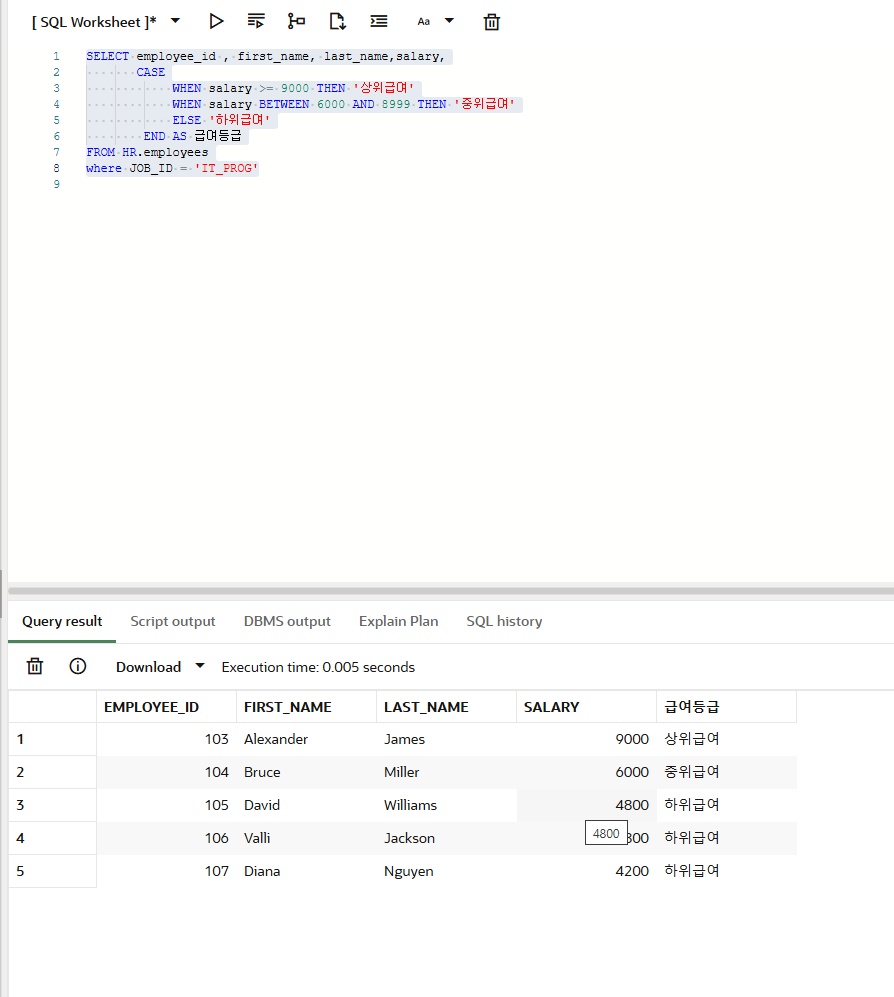Clear the worksheet with the trash icon

click(492, 22)
